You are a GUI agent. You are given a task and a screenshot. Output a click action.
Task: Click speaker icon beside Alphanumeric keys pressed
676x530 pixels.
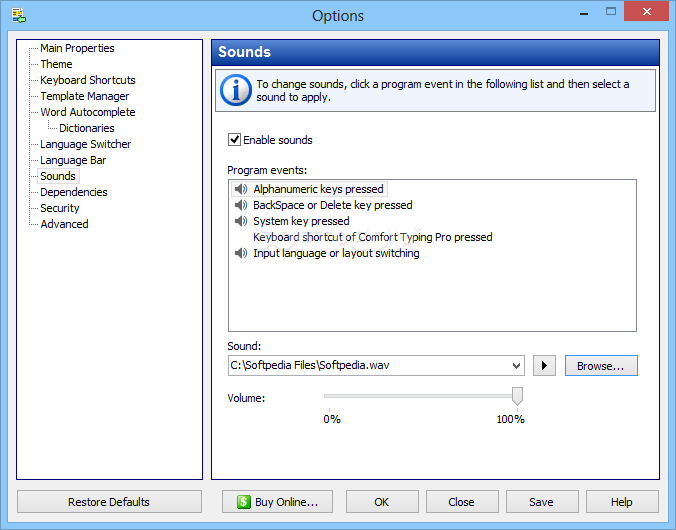[240, 189]
